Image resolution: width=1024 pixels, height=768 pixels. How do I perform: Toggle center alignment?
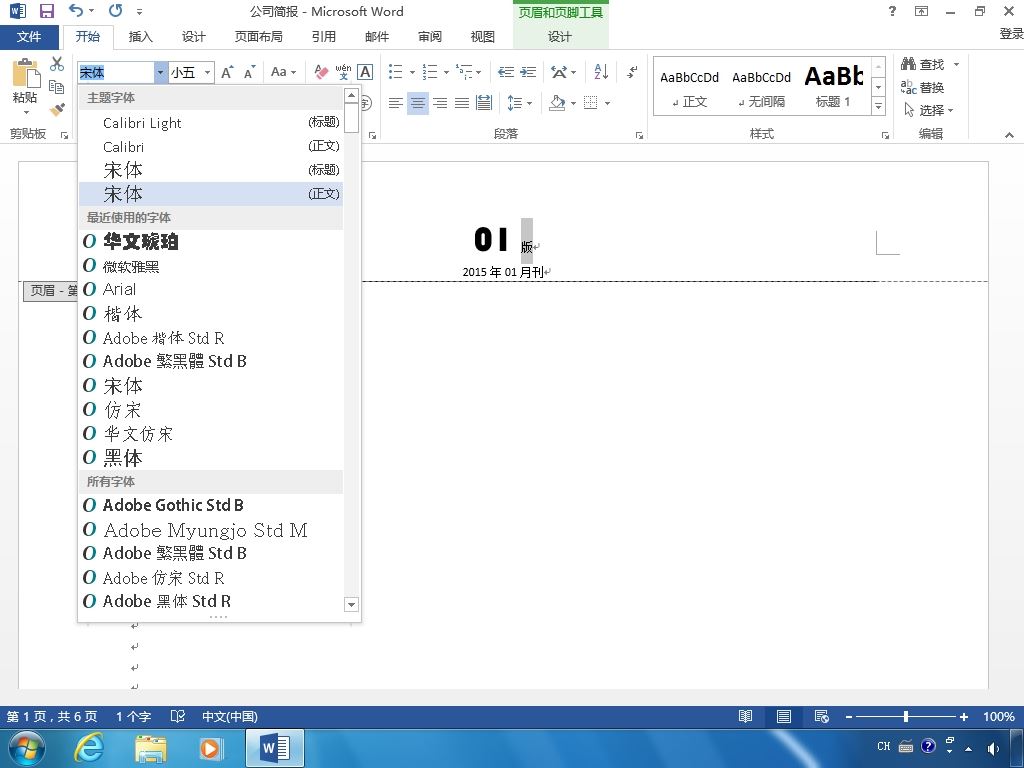[417, 103]
